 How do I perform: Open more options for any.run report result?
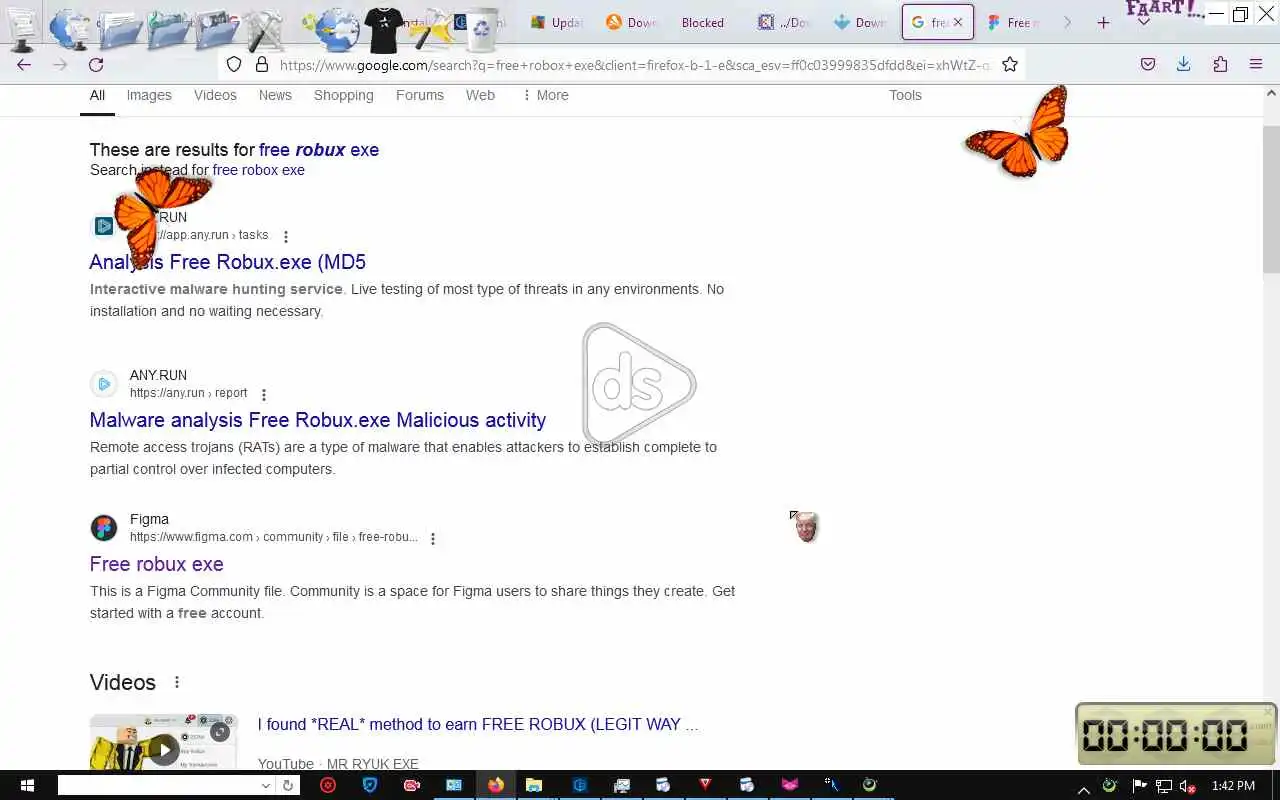click(264, 395)
